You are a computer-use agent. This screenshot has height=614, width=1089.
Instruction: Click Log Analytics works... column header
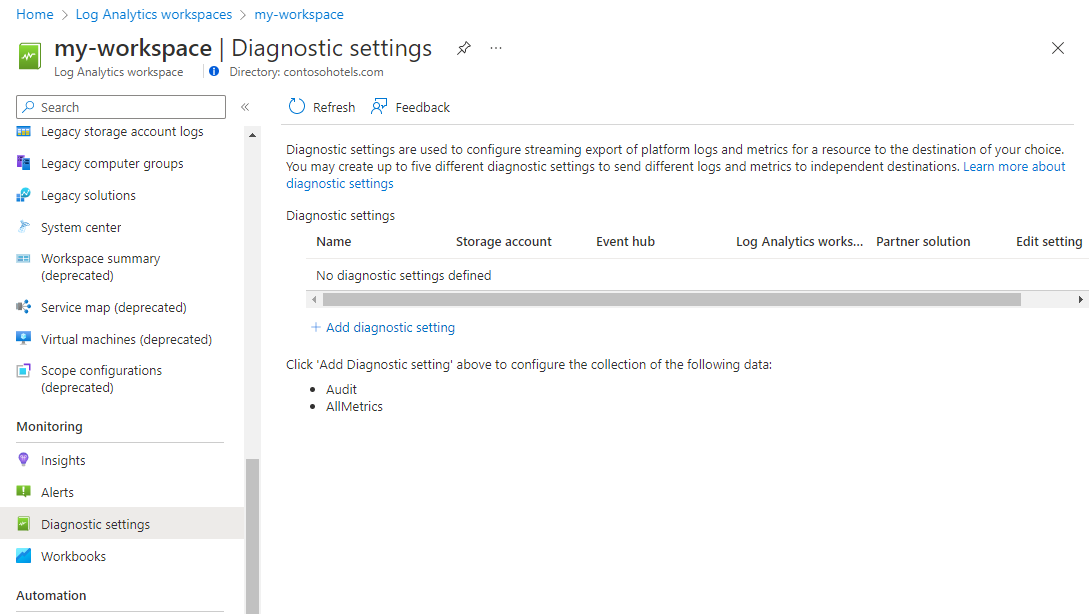click(x=799, y=241)
